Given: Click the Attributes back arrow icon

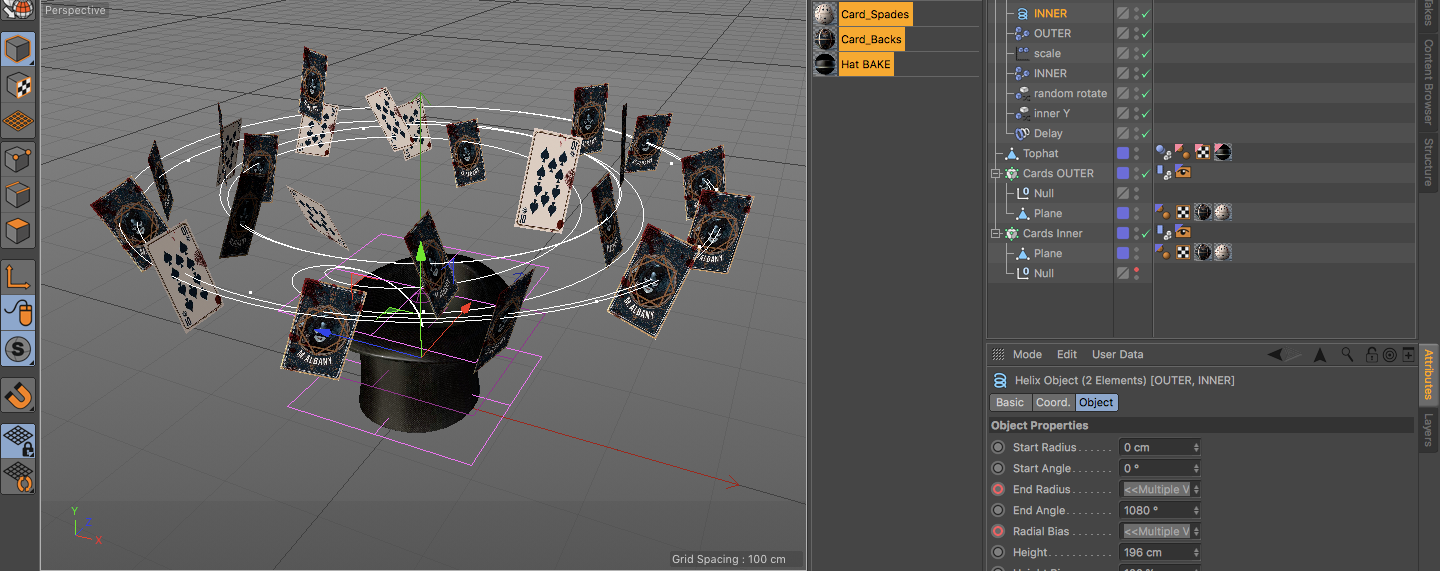Looking at the screenshot, I should (x=1276, y=354).
